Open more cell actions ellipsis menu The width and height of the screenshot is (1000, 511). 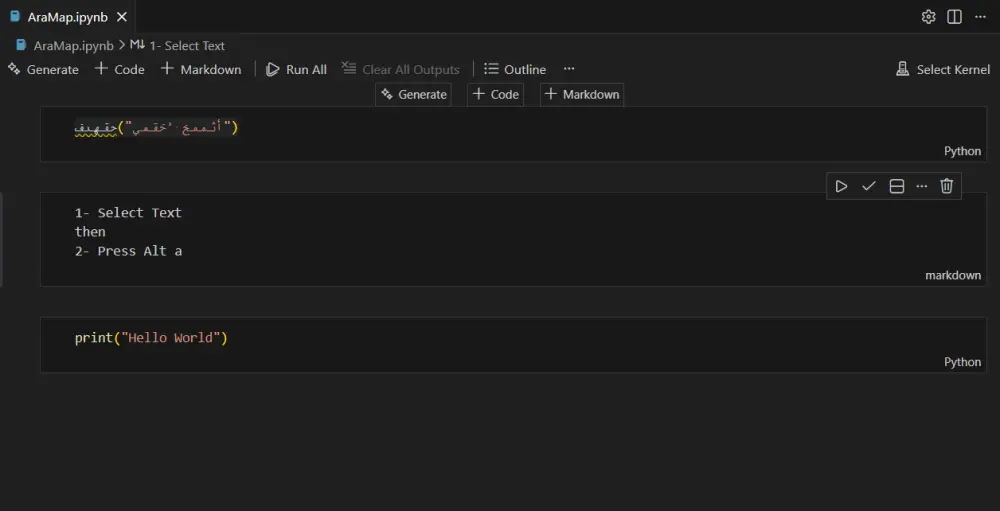pos(922,186)
